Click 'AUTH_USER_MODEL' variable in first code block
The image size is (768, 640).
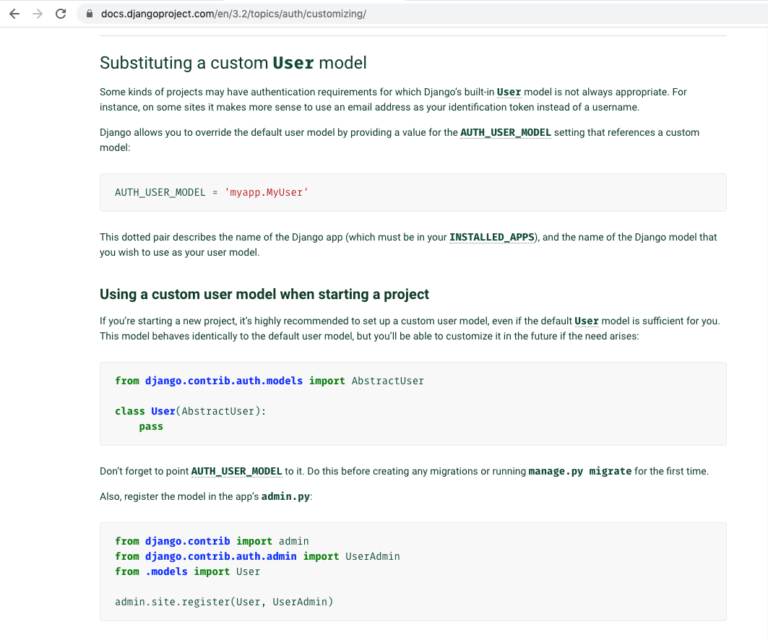pos(160,192)
